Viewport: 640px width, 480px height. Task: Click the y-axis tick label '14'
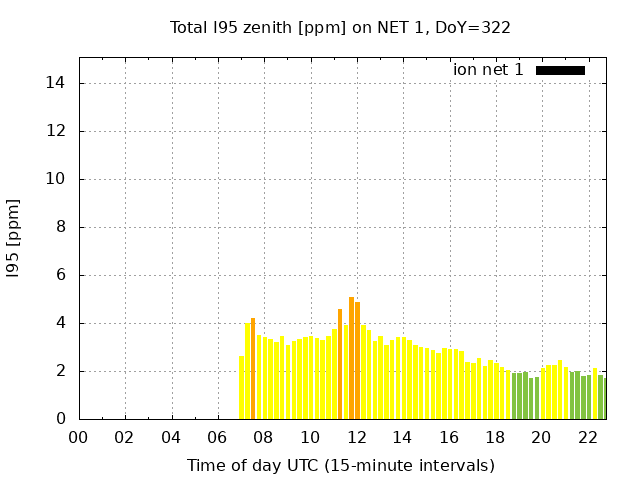[x=57, y=83]
